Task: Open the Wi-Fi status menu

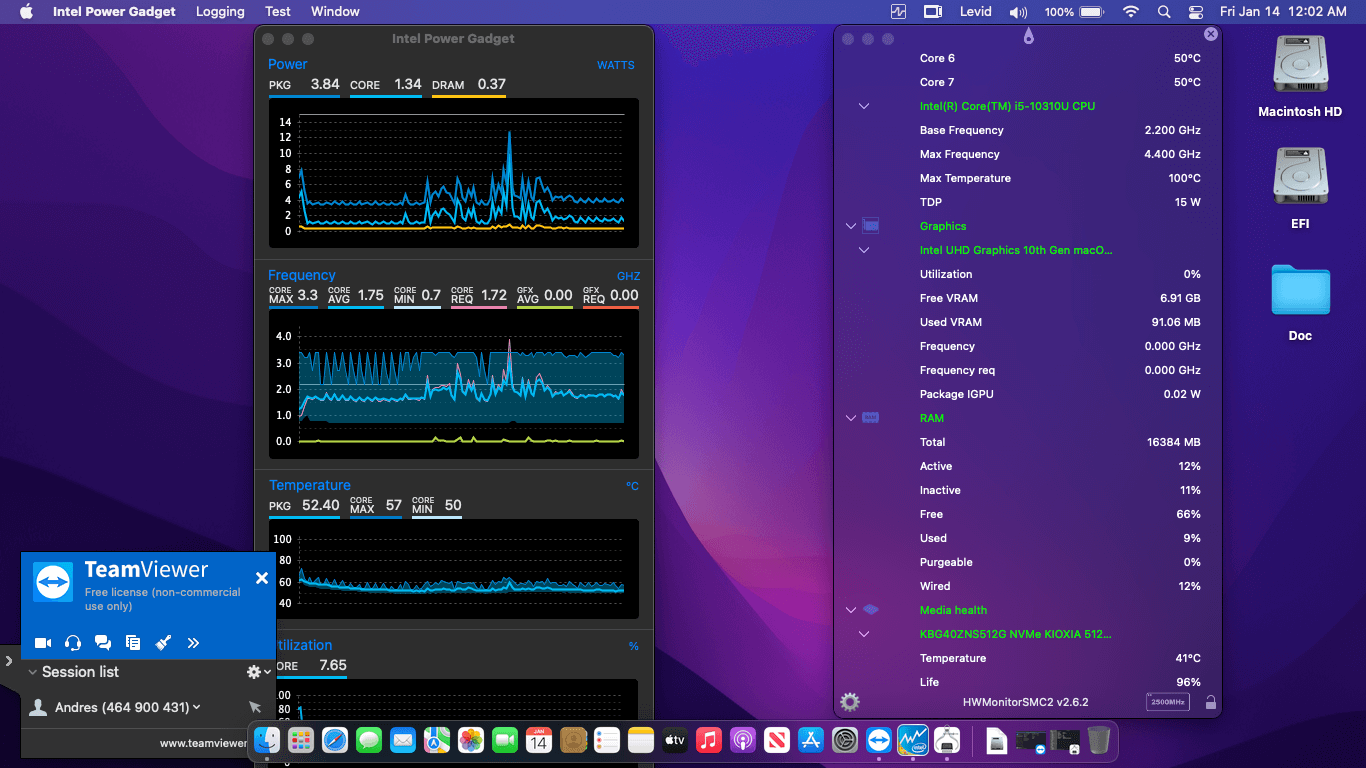Action: pos(1131,12)
